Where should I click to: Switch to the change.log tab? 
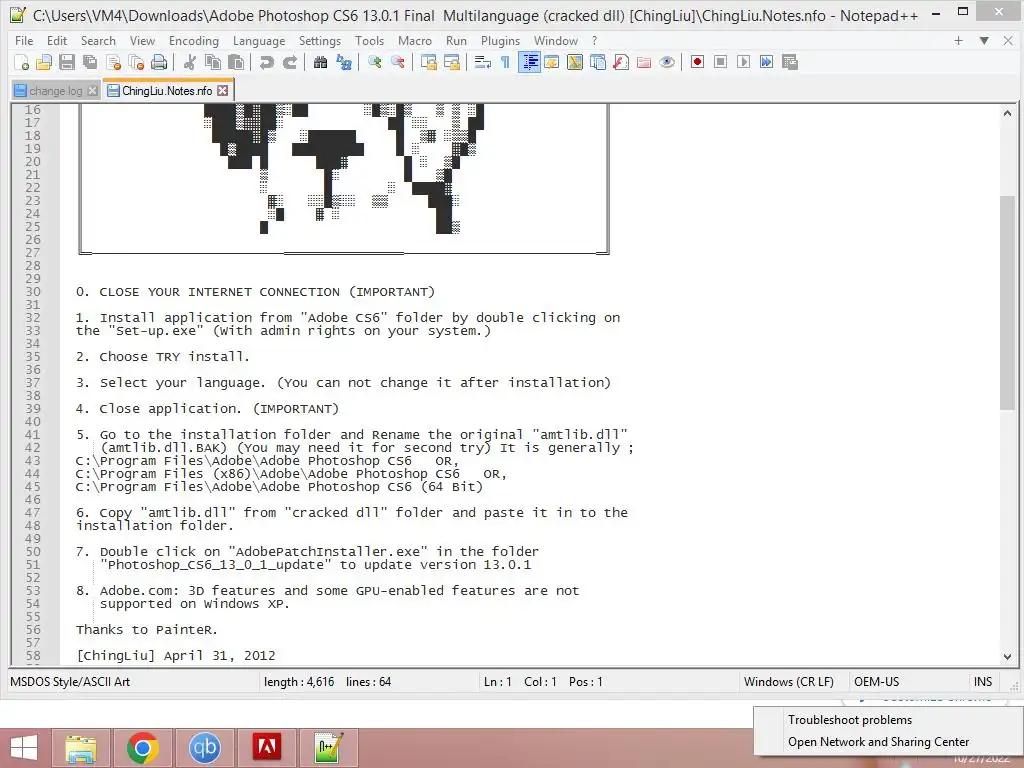pos(56,91)
